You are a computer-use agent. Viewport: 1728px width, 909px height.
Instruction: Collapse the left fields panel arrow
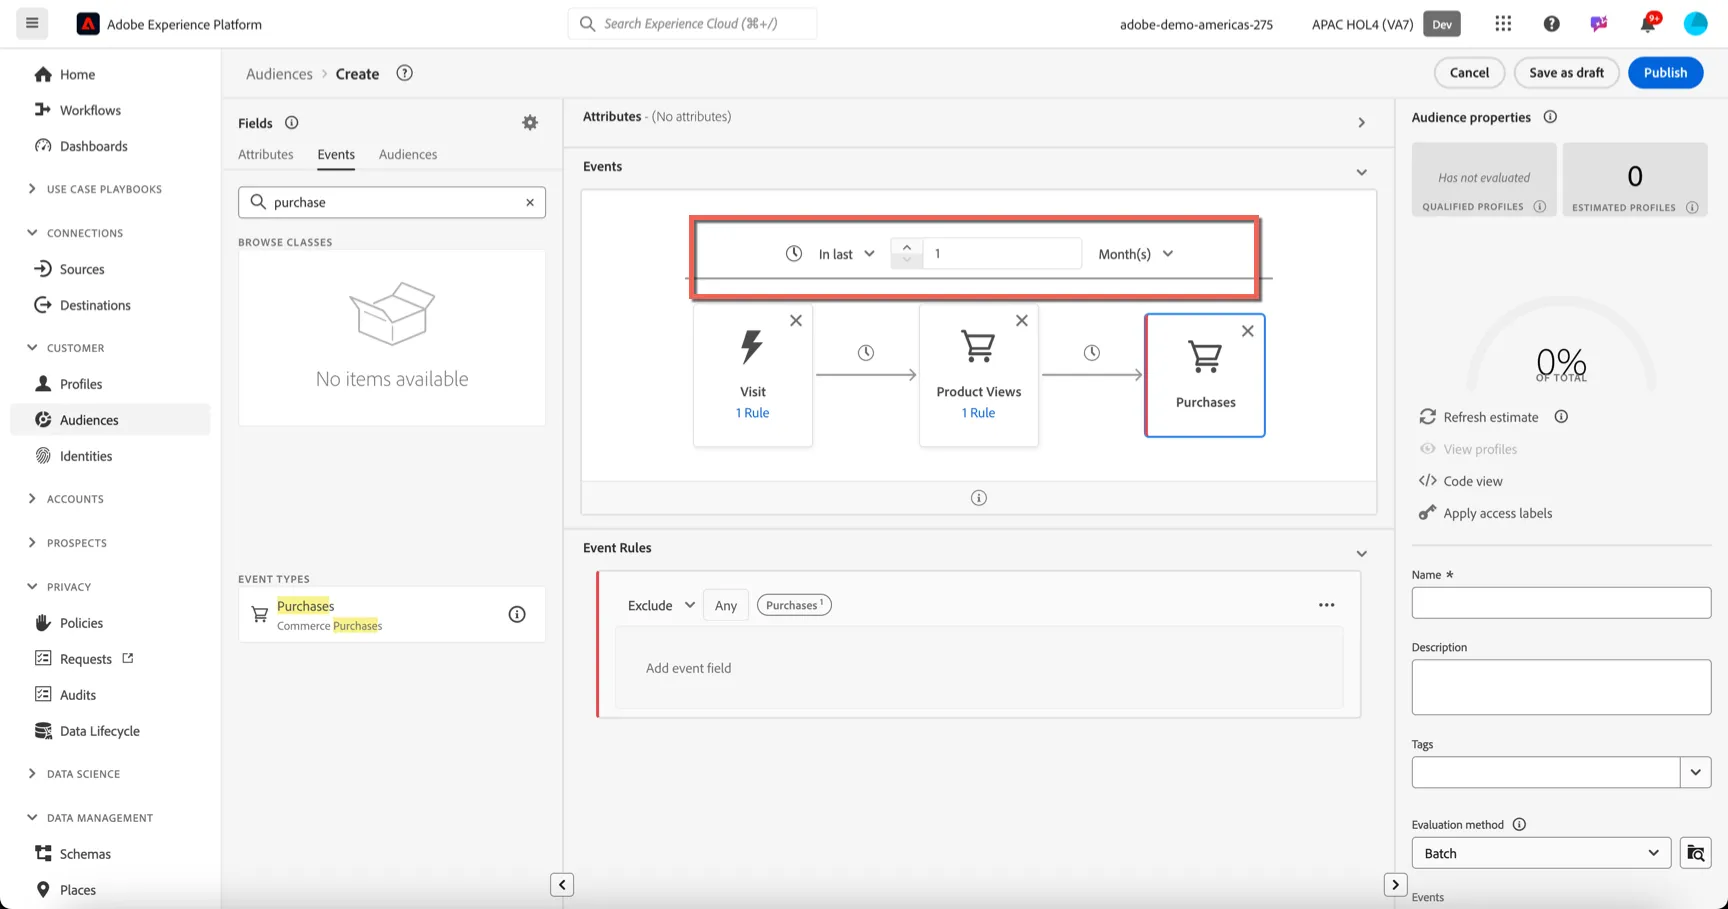562,885
